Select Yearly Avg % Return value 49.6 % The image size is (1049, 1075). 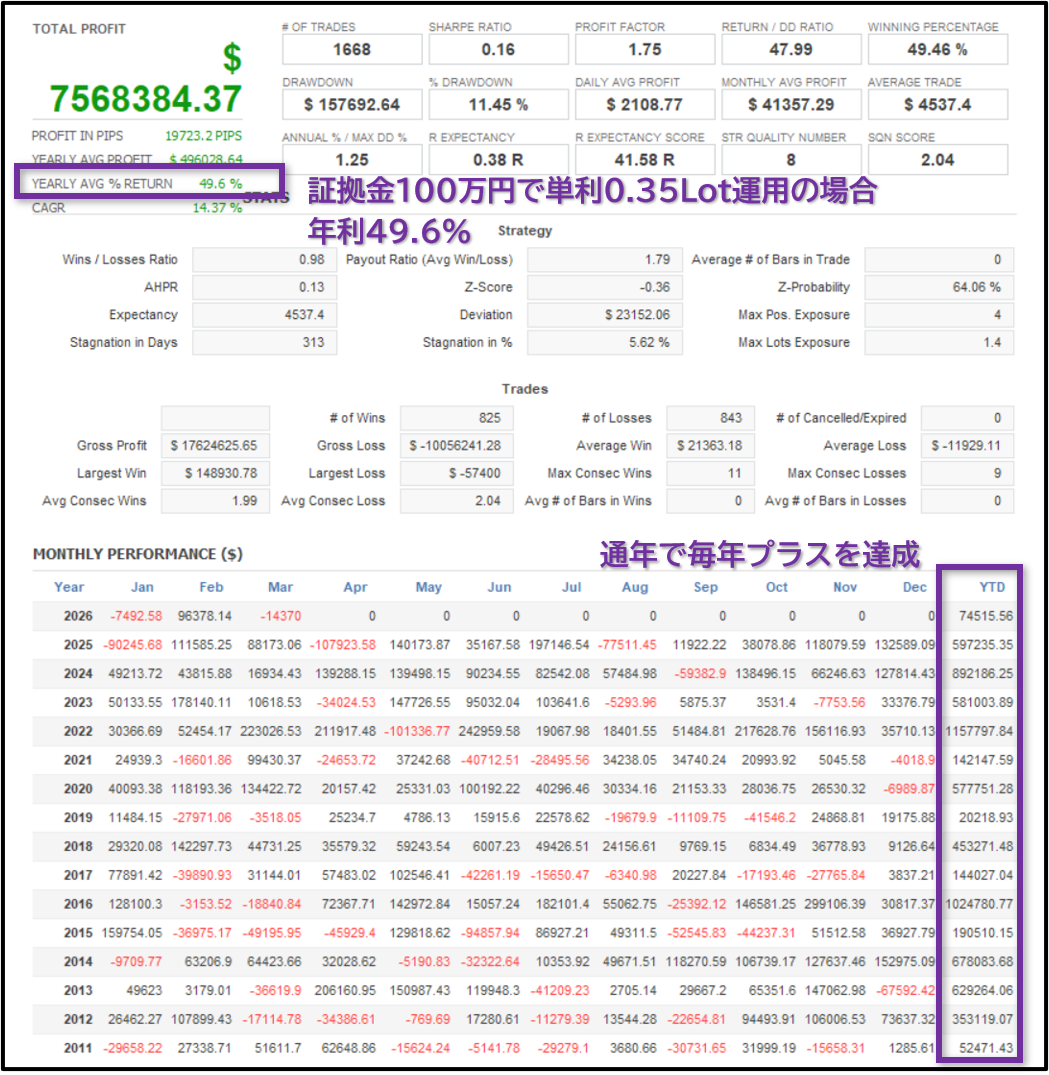[221, 184]
